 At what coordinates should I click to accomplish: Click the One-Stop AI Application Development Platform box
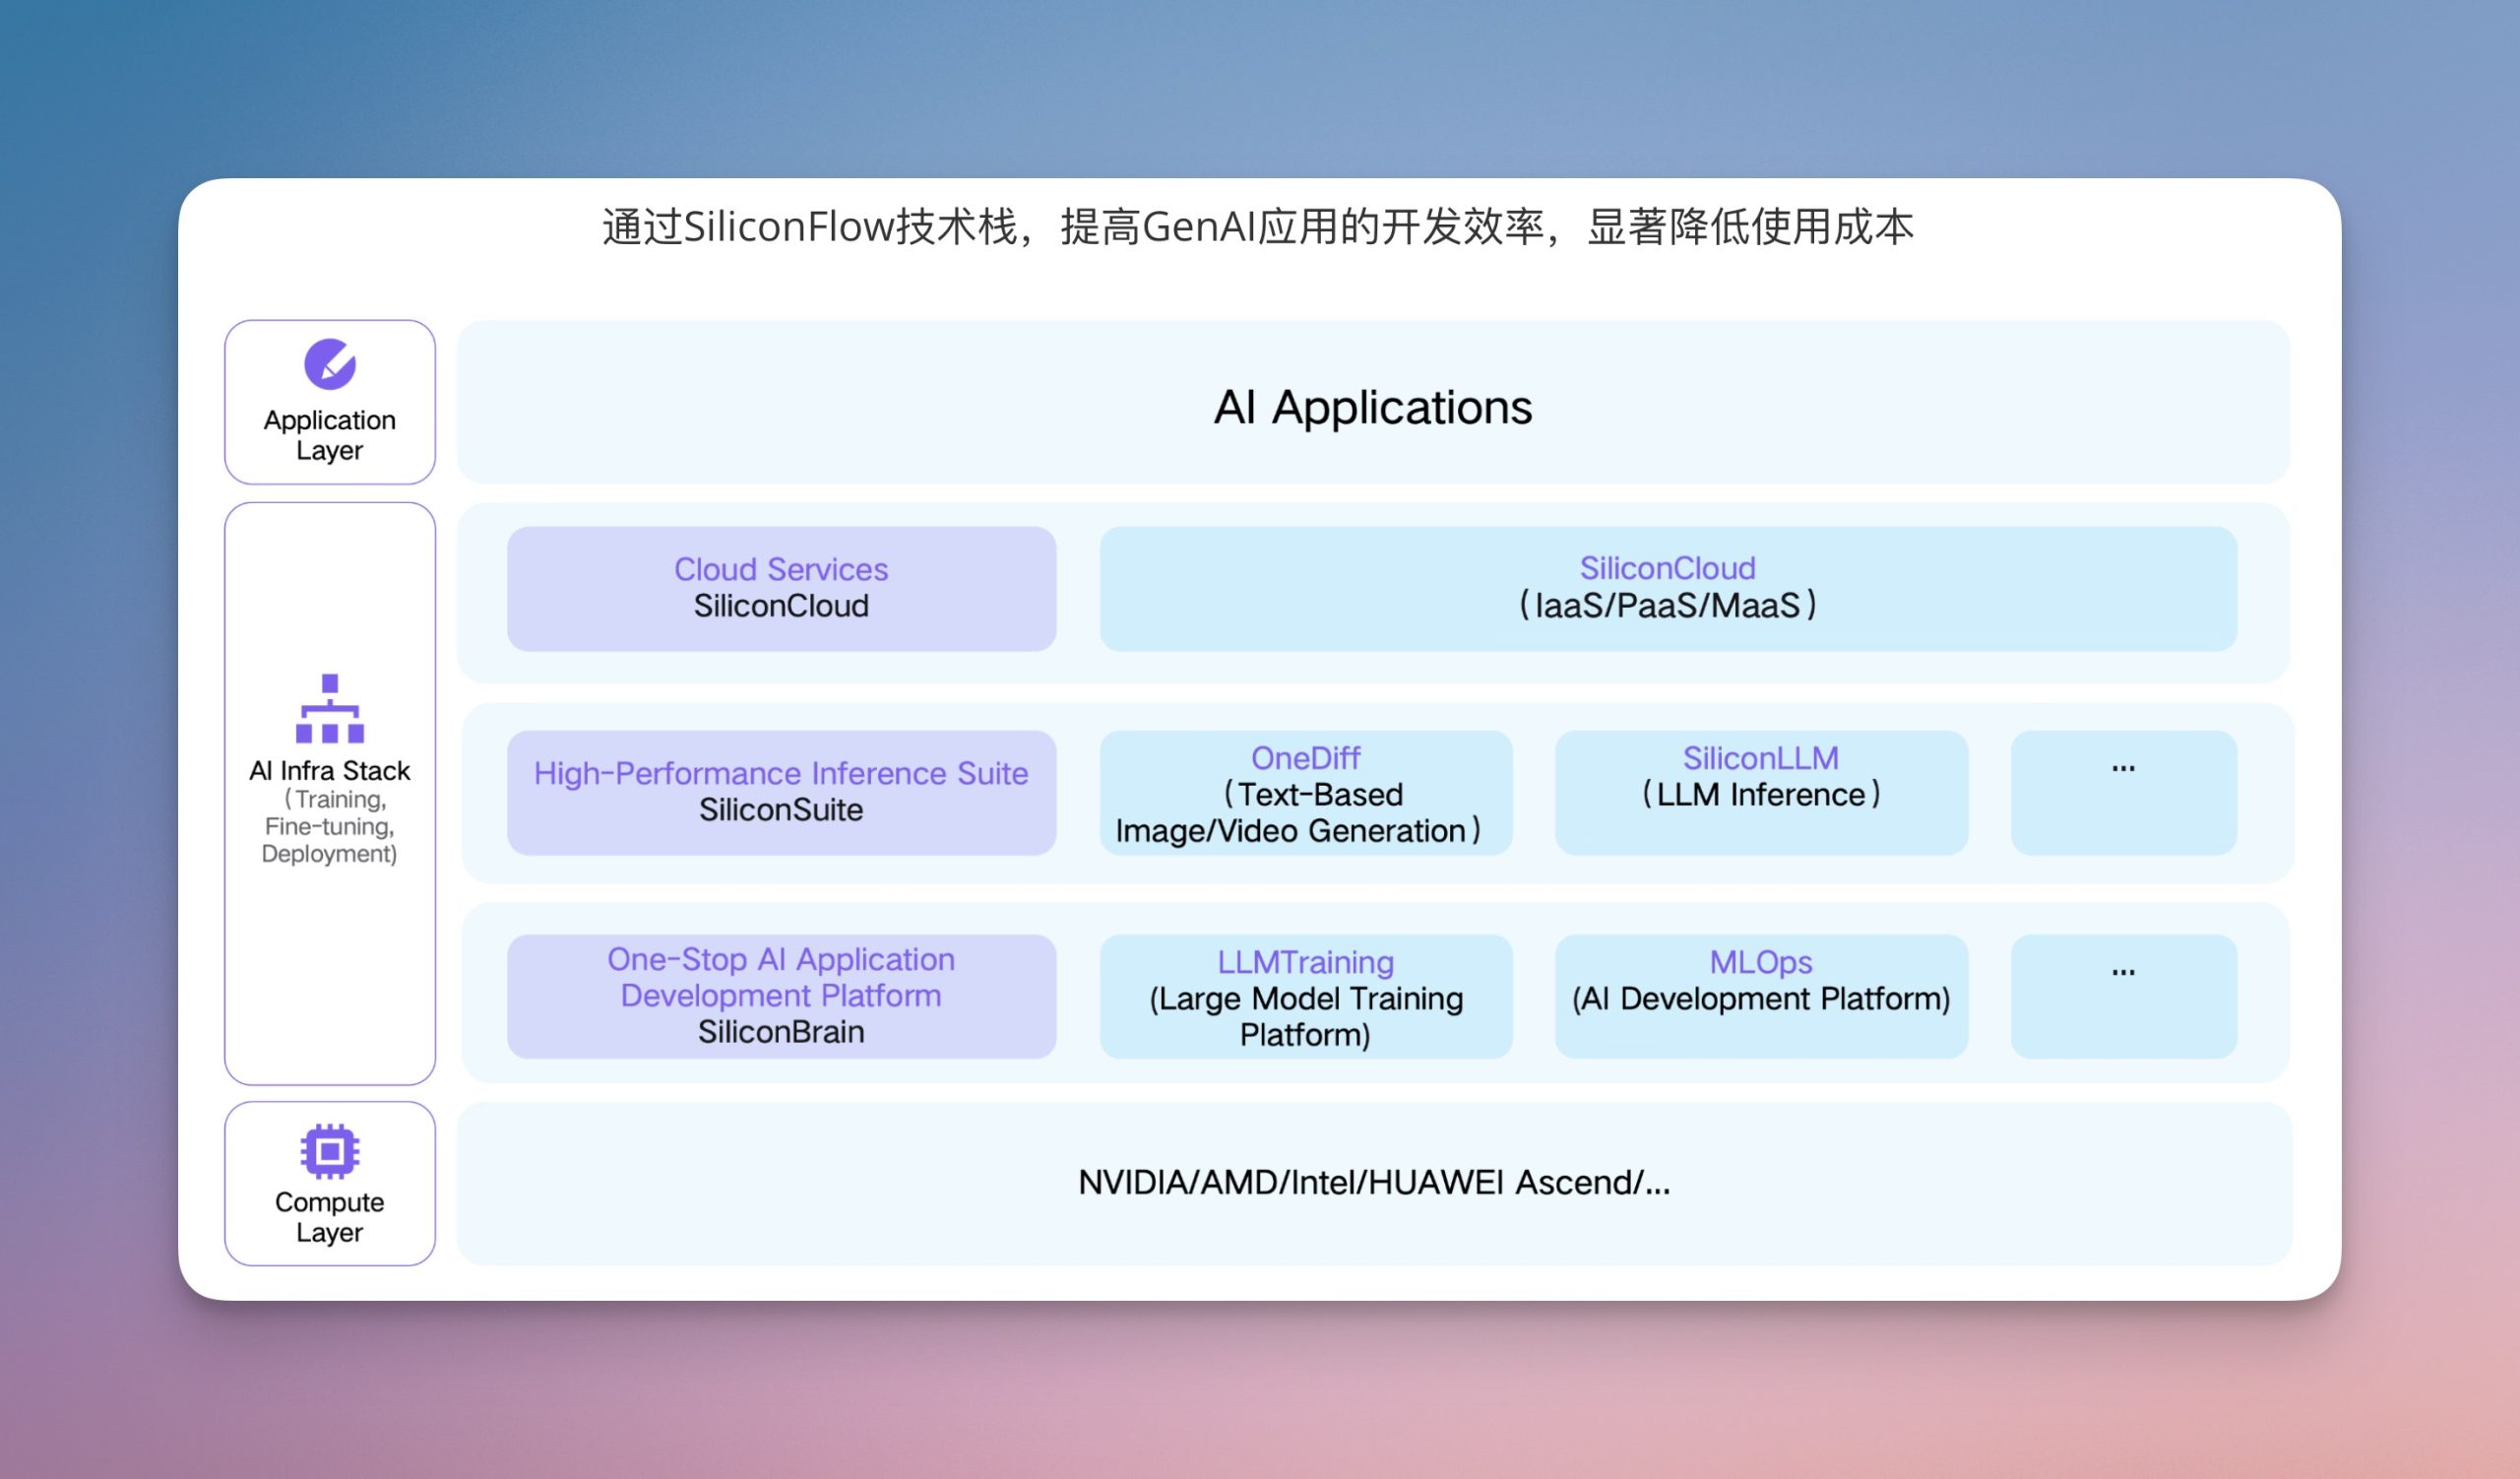[781, 997]
